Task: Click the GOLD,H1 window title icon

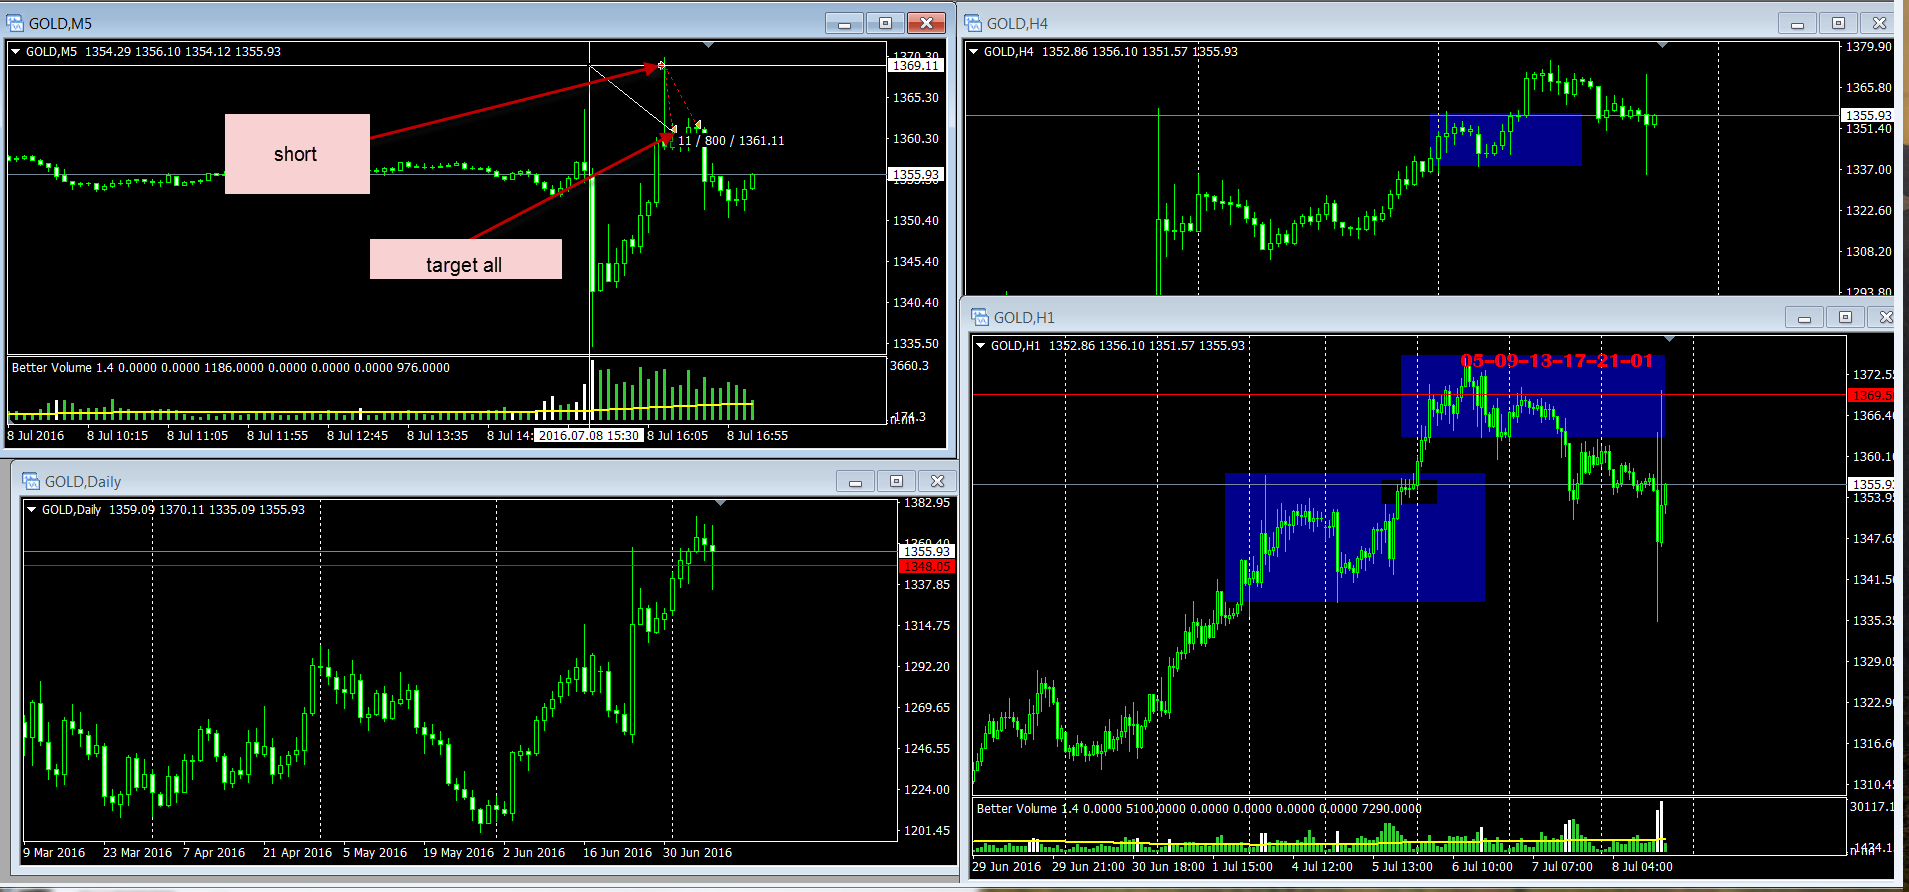Action: point(980,317)
